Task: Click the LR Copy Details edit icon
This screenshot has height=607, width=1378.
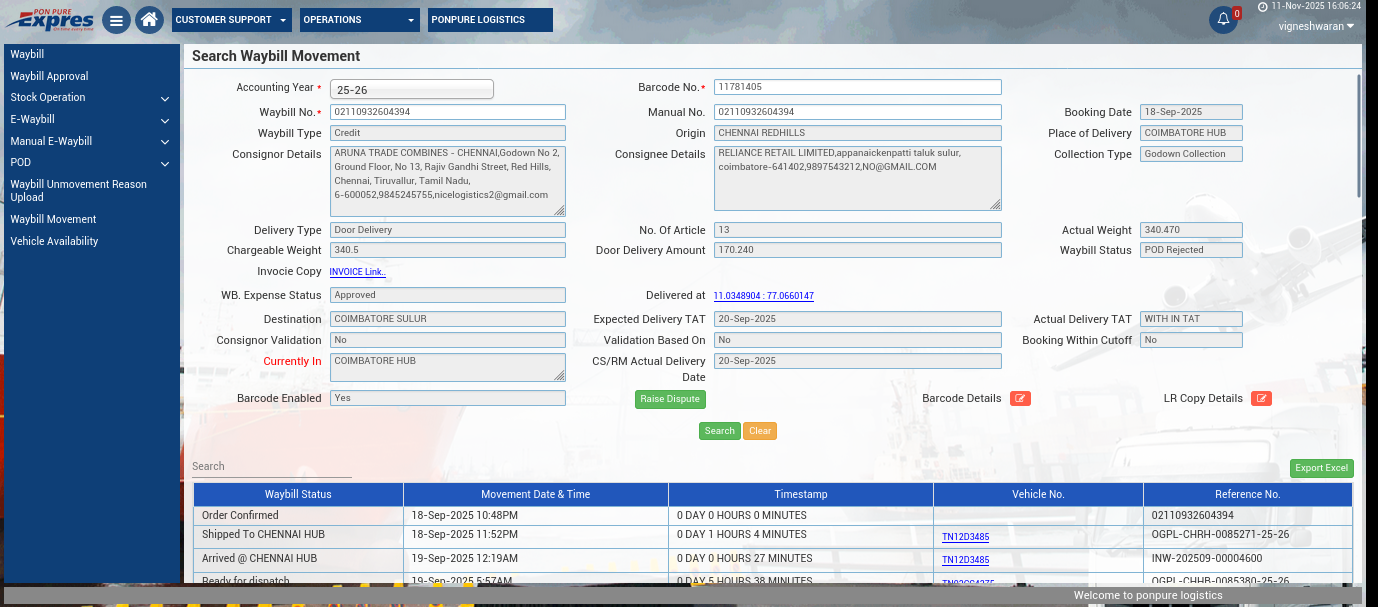Action: 1261,398
